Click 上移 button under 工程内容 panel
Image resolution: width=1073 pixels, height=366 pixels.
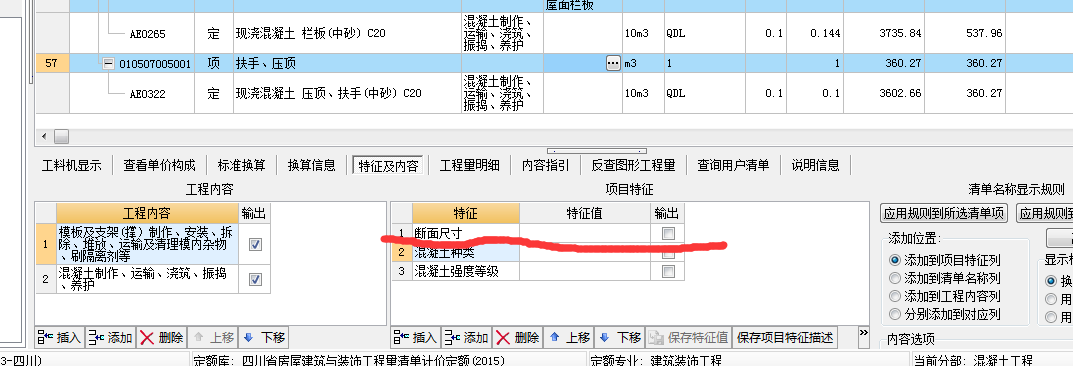(x=213, y=337)
